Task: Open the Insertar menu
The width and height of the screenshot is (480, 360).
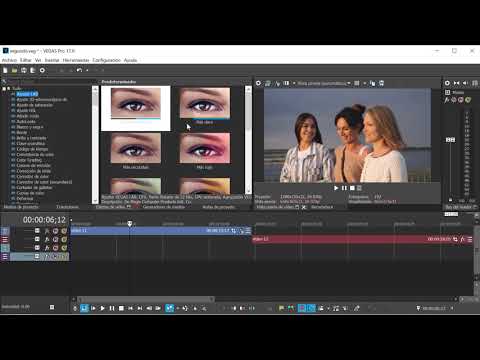Action: coord(52,60)
